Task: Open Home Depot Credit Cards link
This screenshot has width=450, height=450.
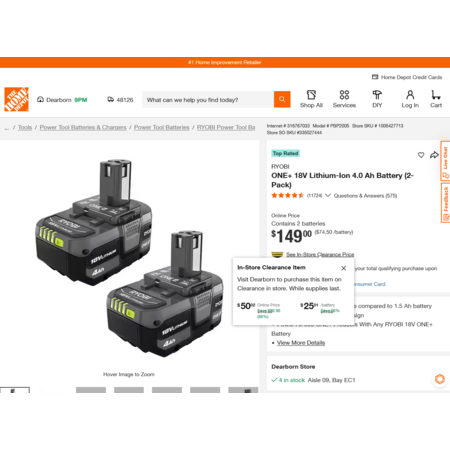Action: pyautogui.click(x=407, y=77)
